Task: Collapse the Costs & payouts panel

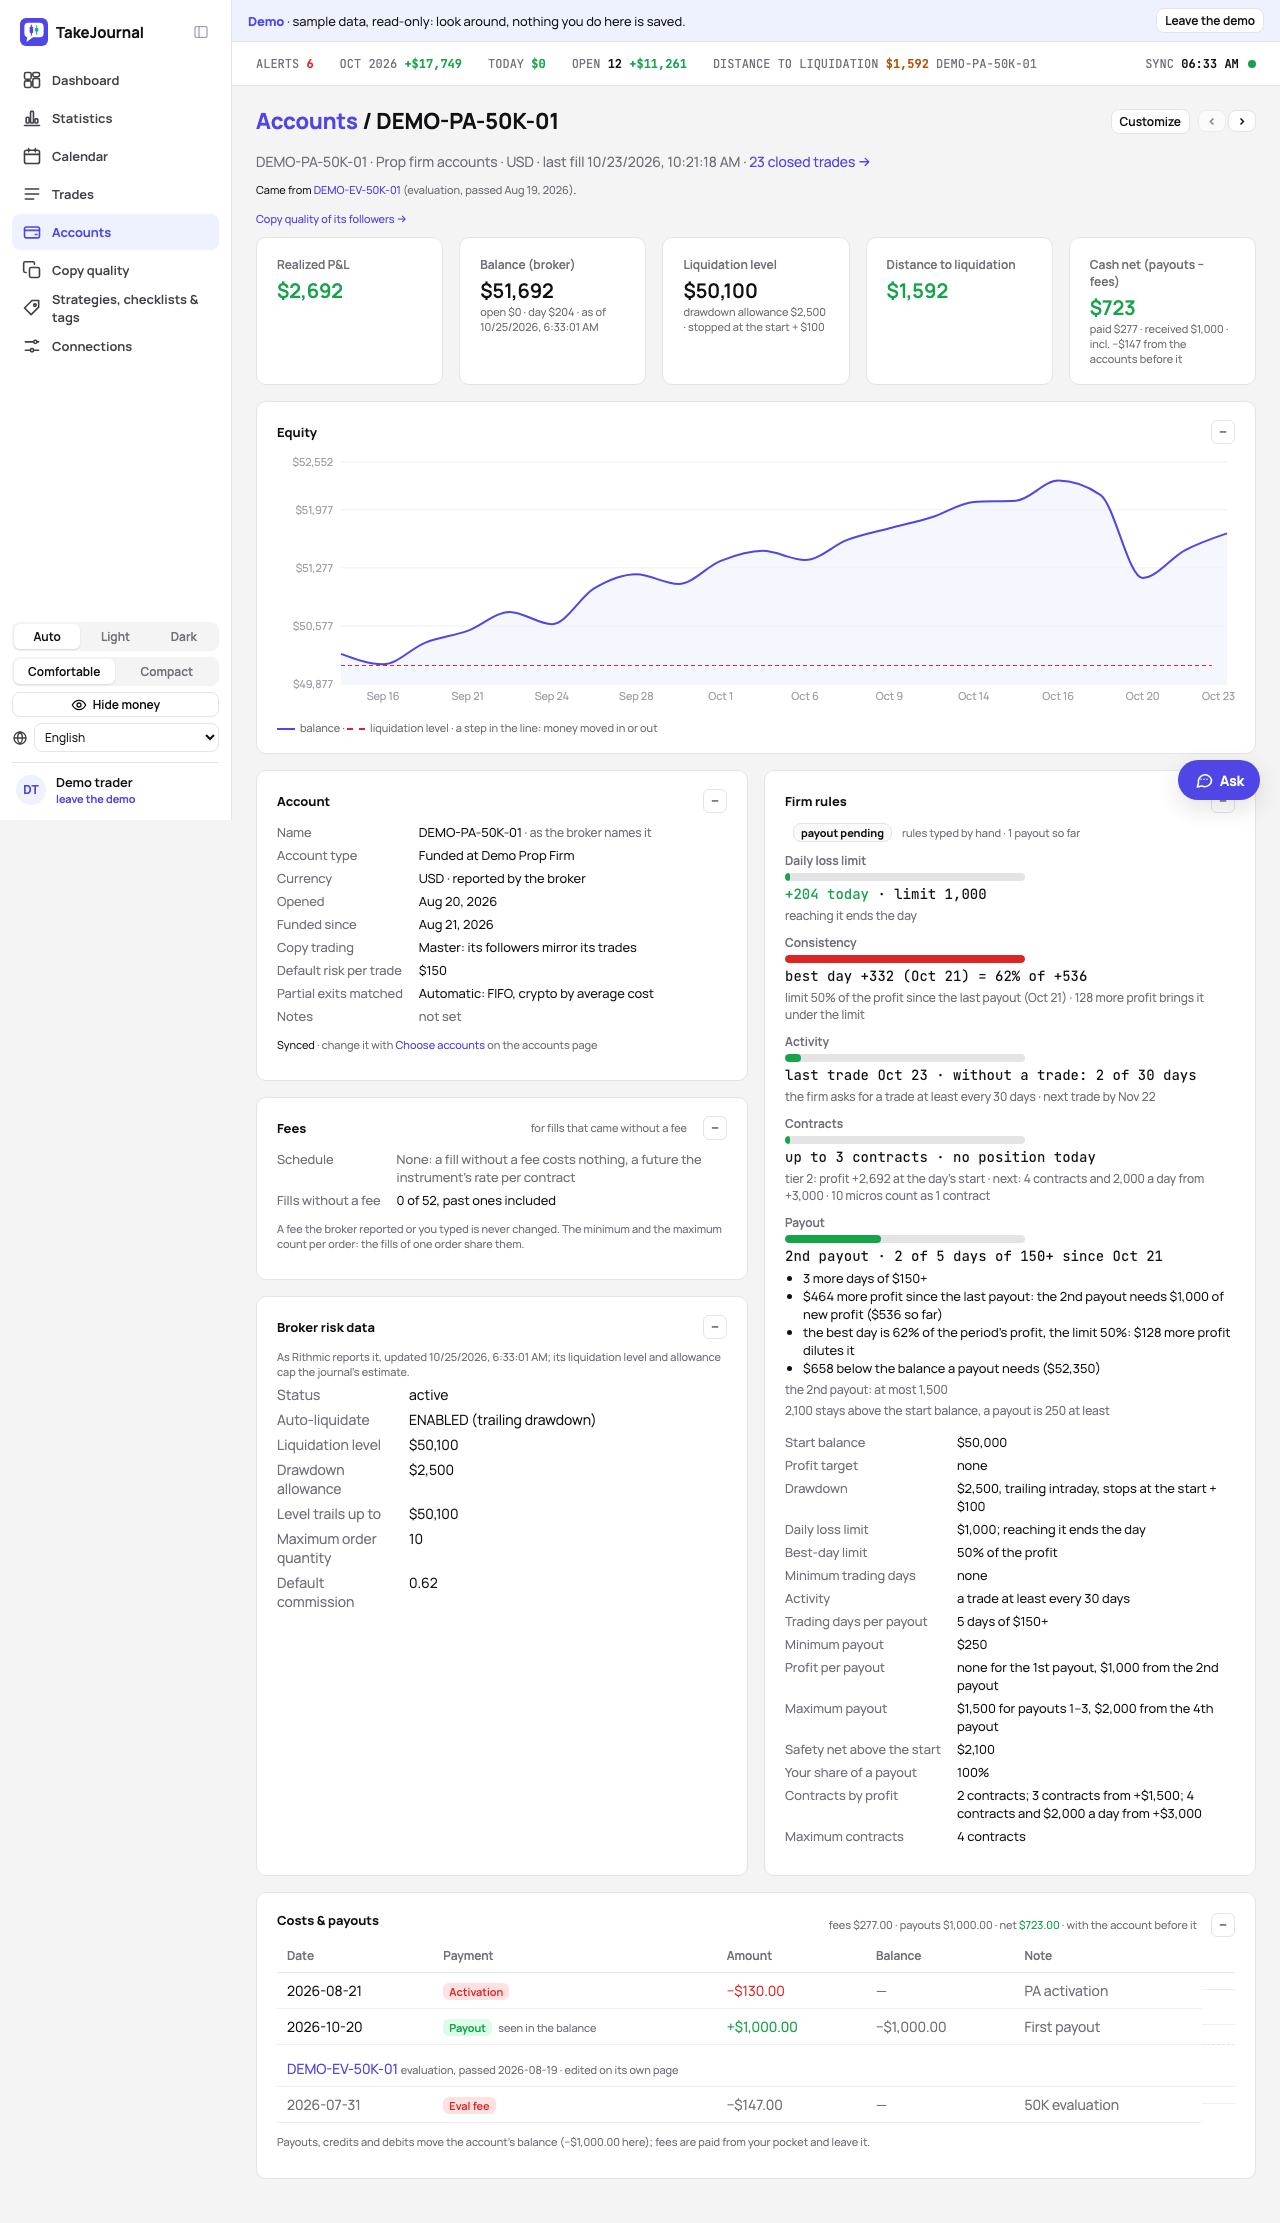Action: coord(1223,1925)
